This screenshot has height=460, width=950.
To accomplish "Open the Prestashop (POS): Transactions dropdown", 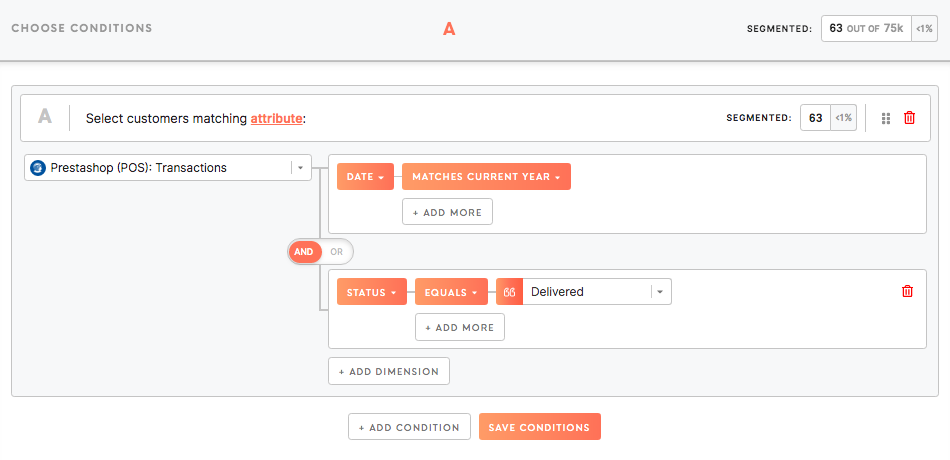I will click(x=168, y=168).
